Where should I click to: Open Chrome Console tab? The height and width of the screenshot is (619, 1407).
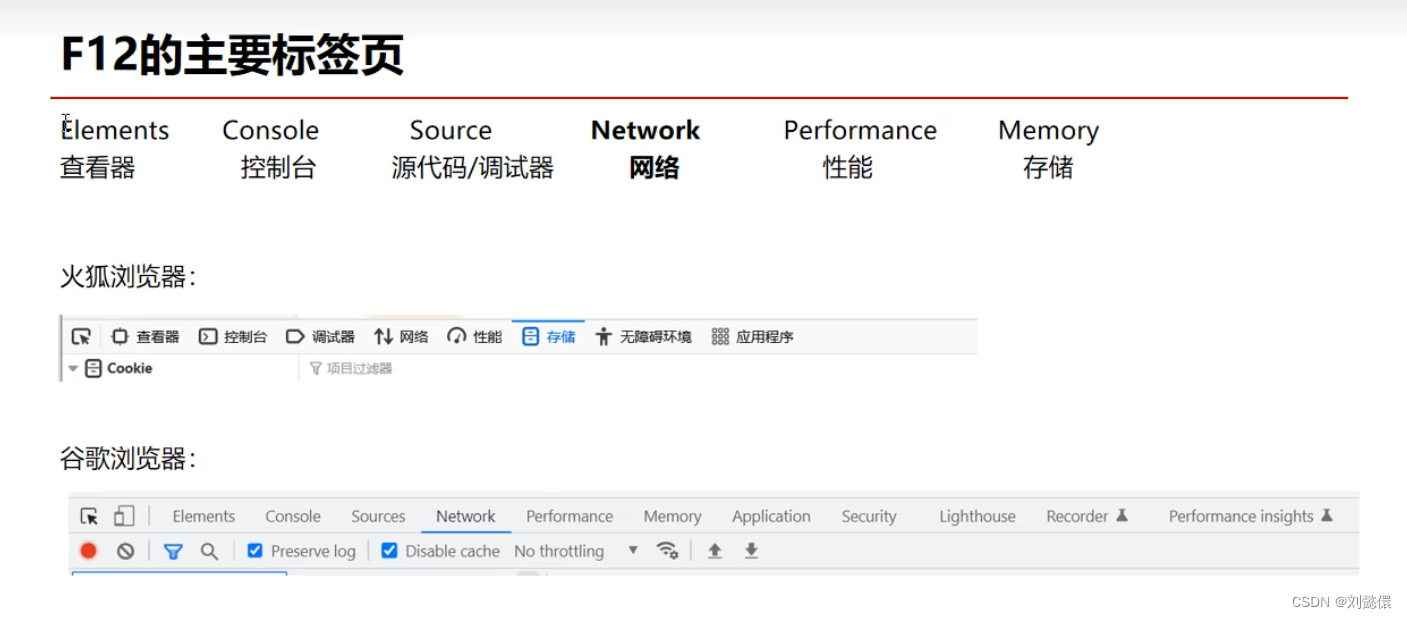point(293,517)
